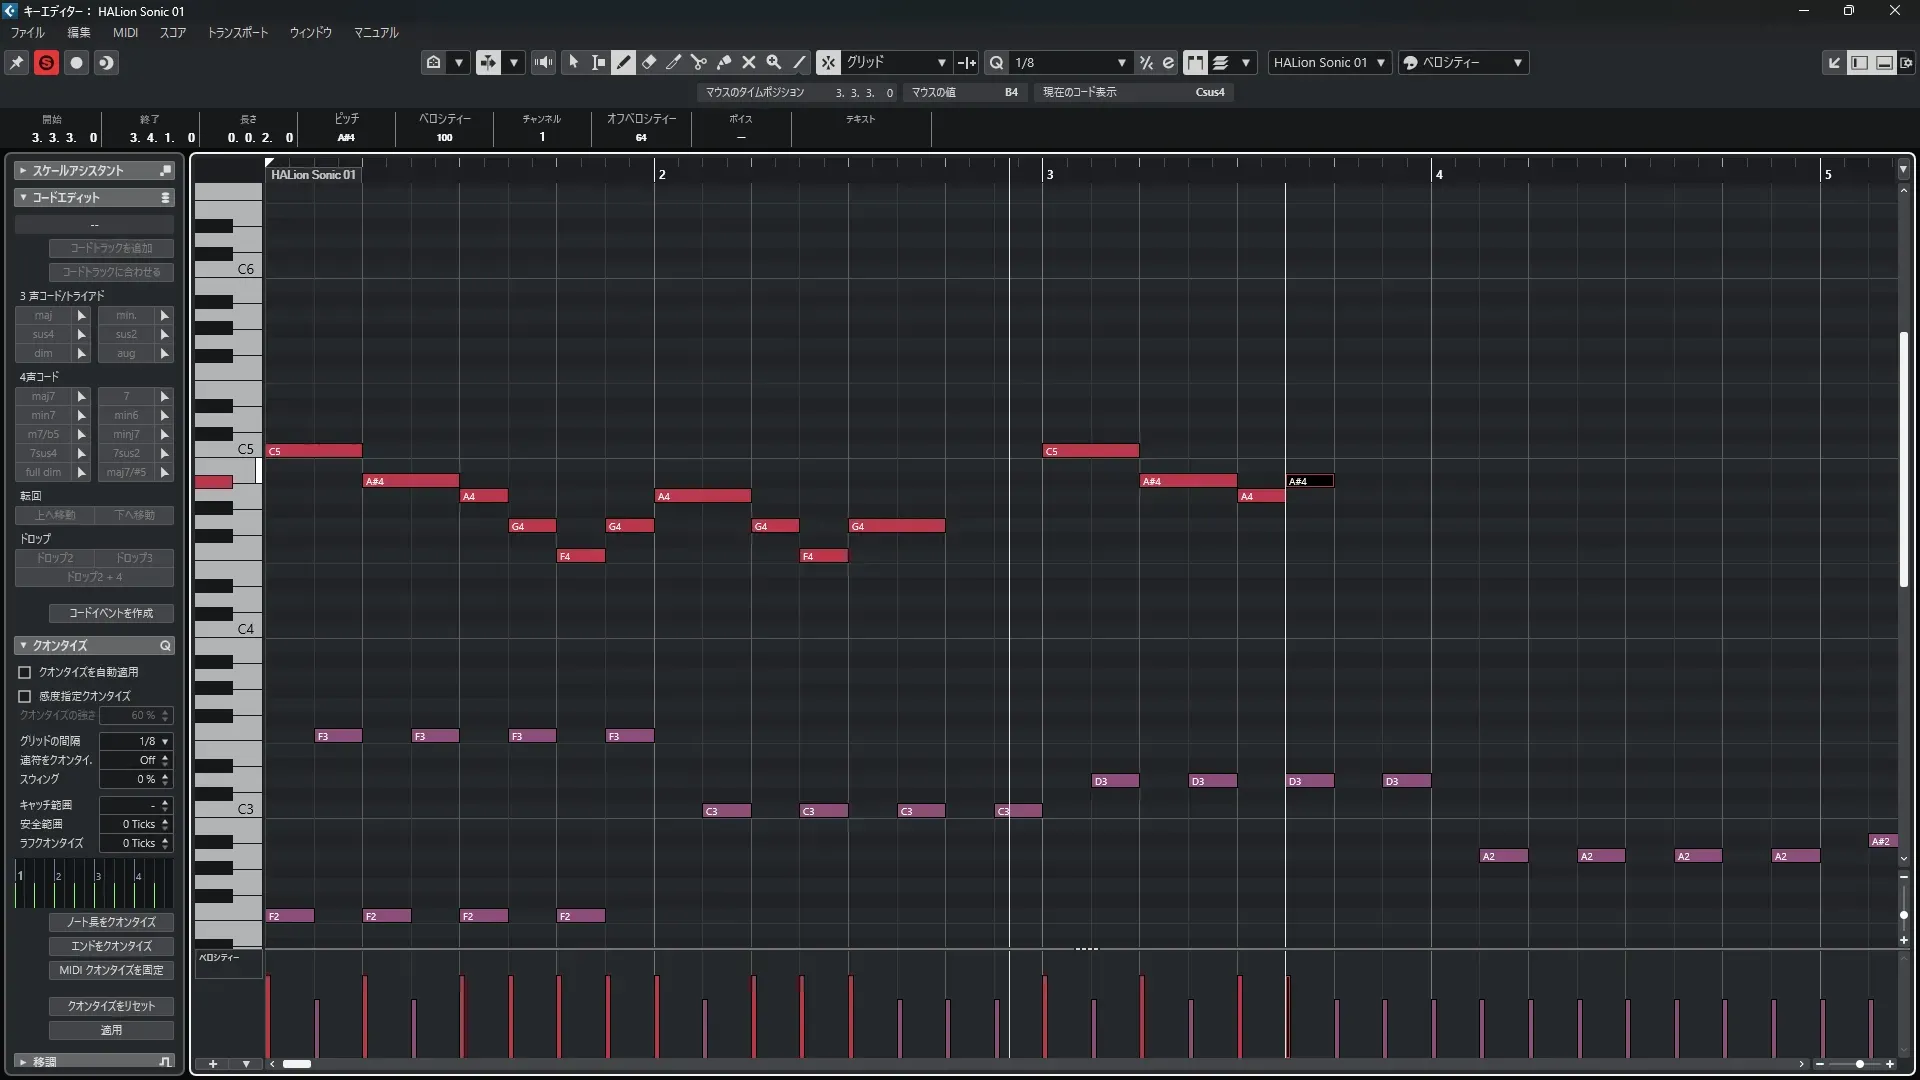This screenshot has height=1080, width=1920.
Task: Open the HALion Sonic 01 part dropdown
Action: point(1329,62)
